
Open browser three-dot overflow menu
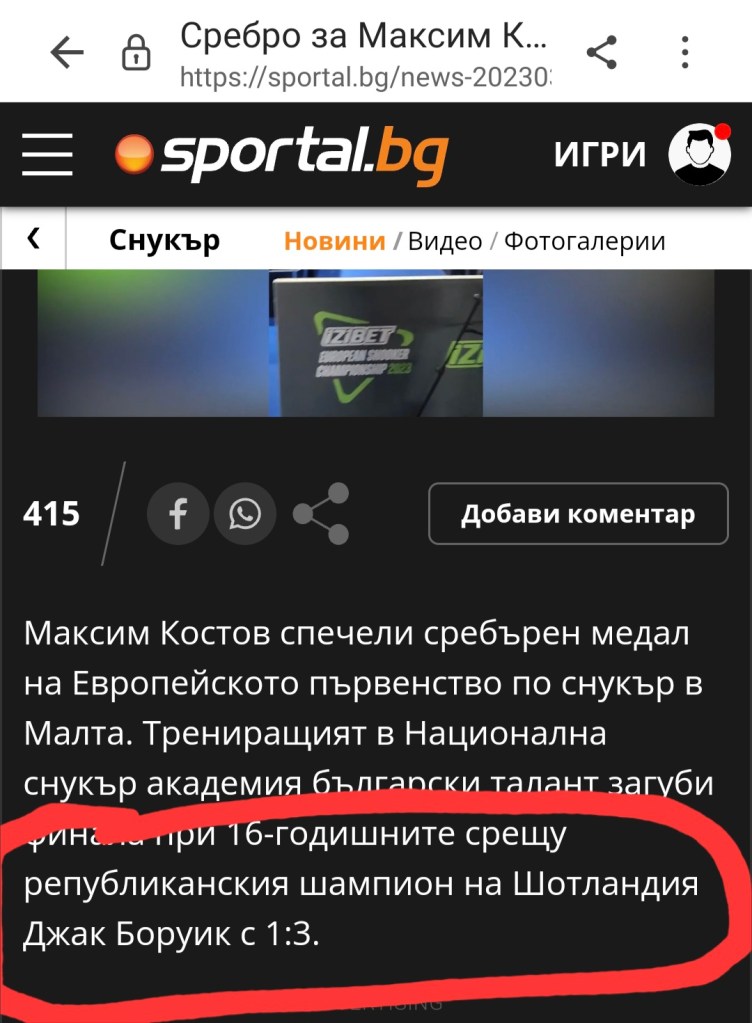pos(684,52)
